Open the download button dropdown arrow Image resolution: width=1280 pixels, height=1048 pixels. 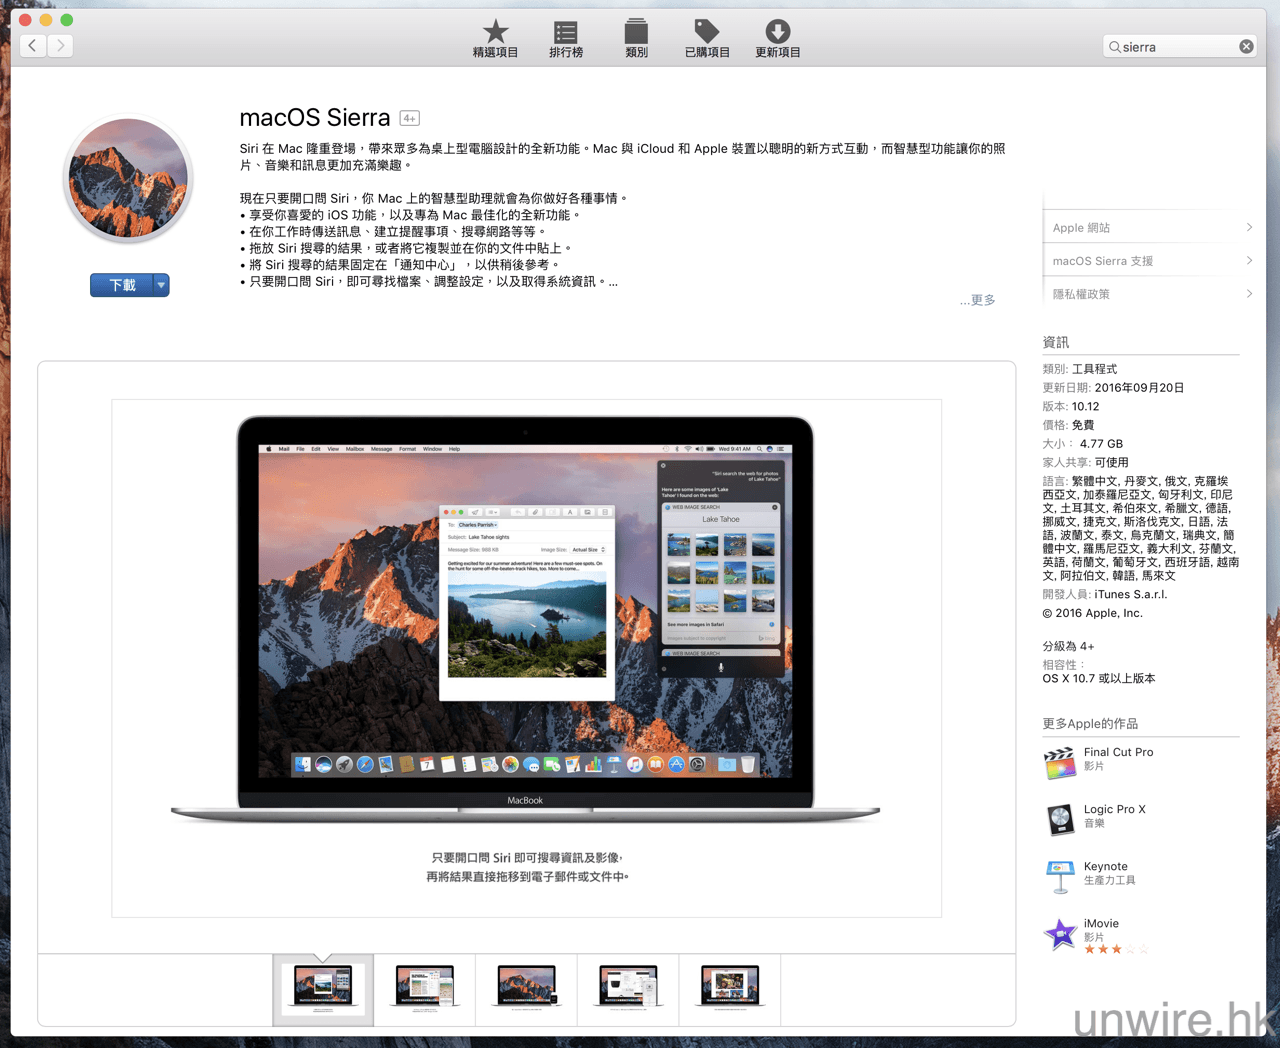coord(161,285)
